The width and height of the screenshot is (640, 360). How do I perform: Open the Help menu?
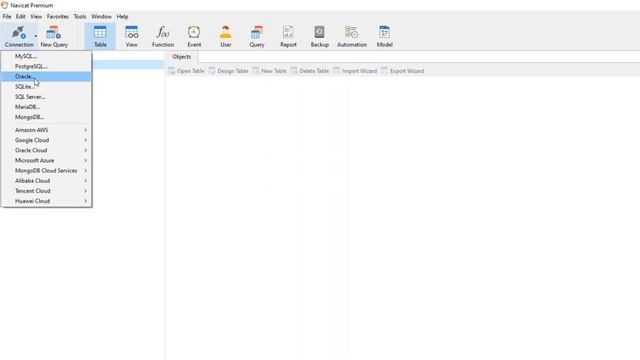click(x=122, y=16)
